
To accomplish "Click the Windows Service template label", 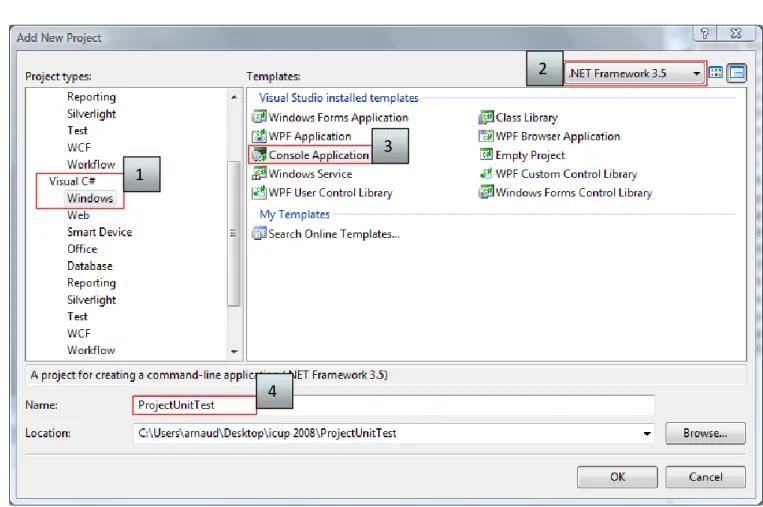I will [310, 174].
